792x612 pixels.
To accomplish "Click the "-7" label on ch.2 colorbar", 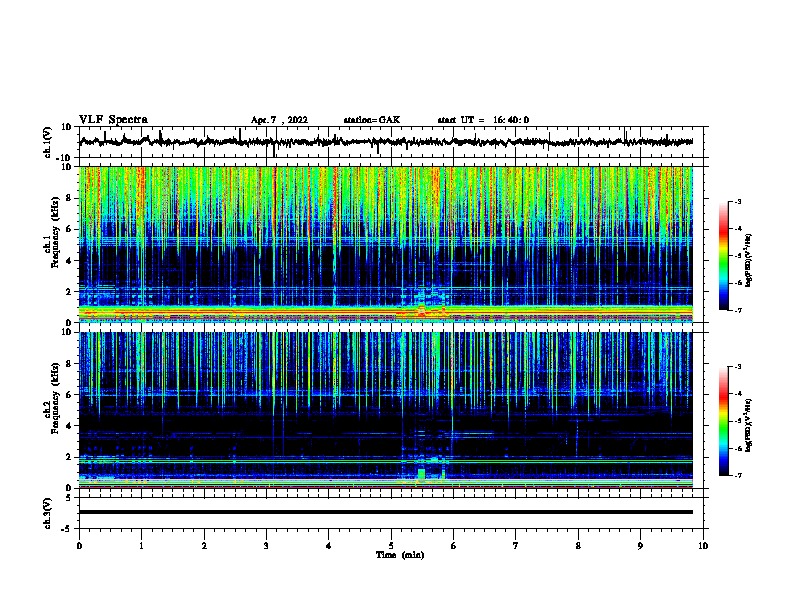I will tap(737, 475).
